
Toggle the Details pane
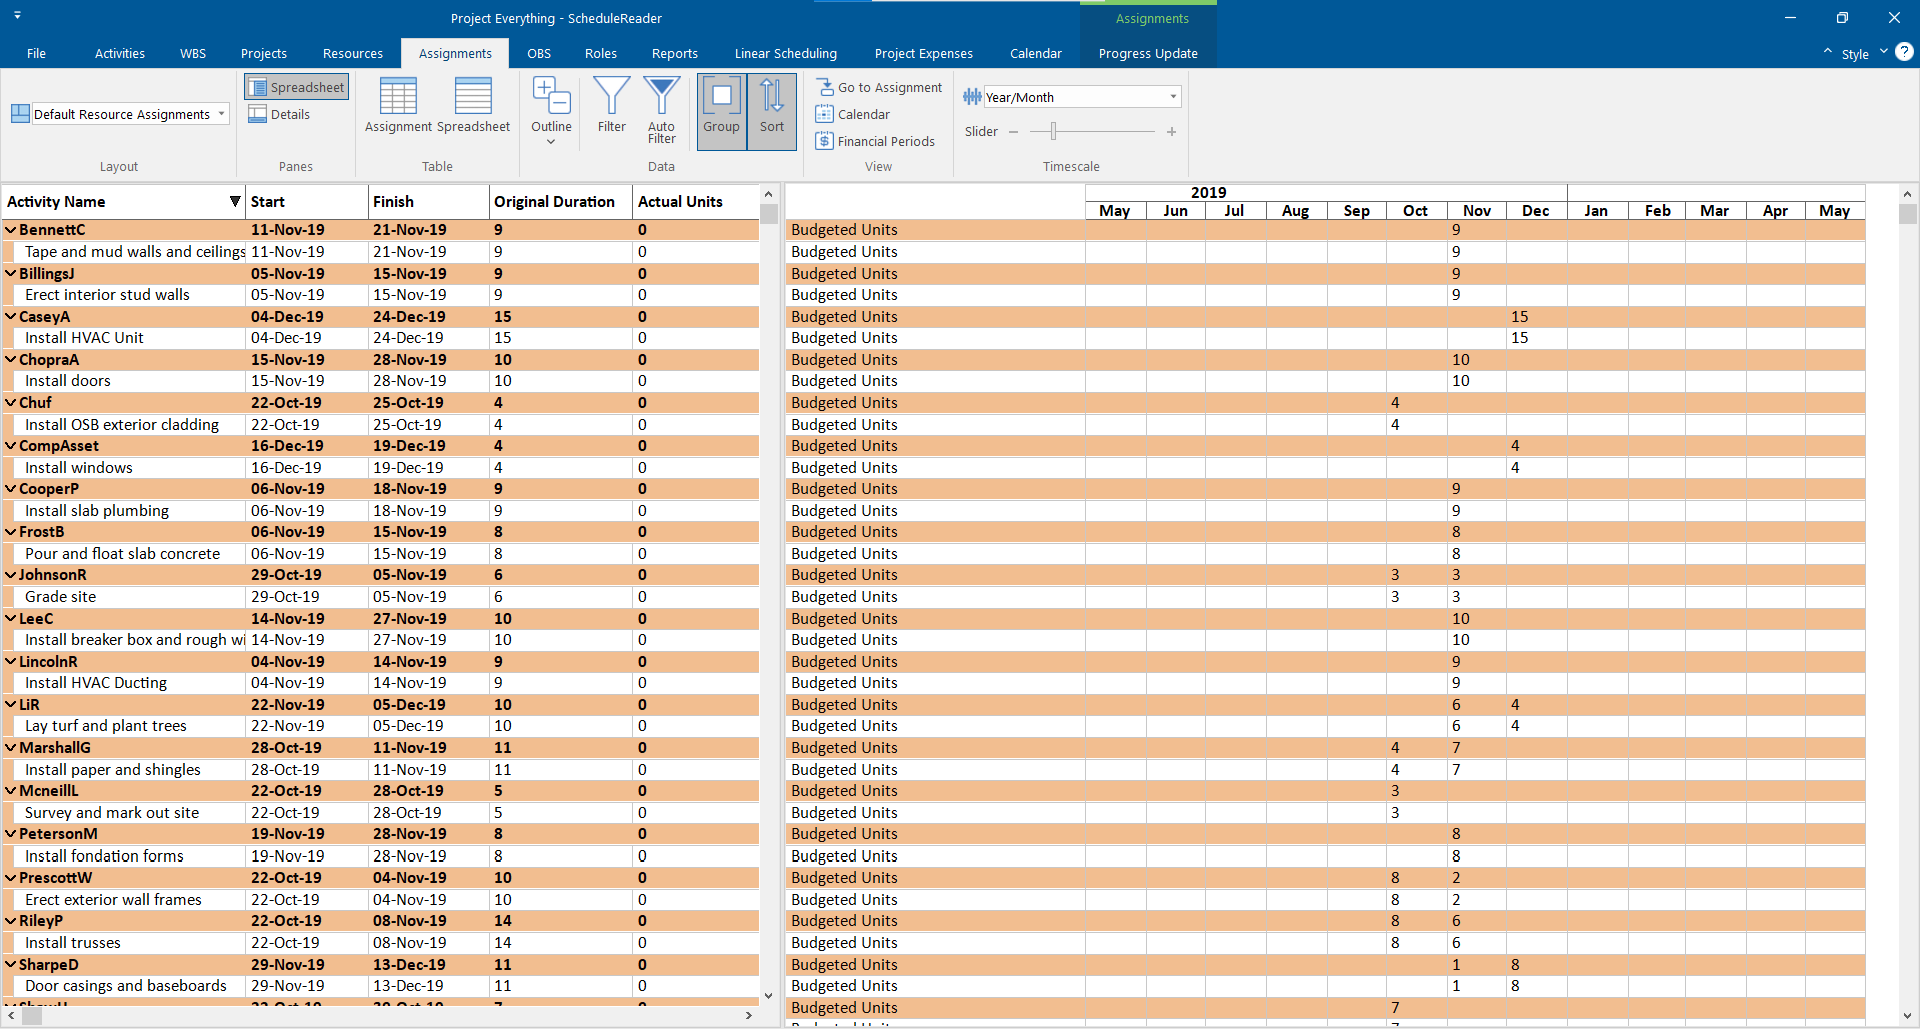pos(279,114)
